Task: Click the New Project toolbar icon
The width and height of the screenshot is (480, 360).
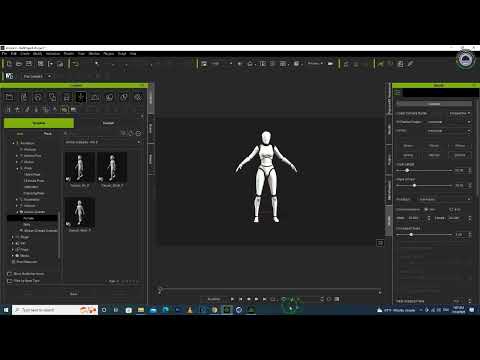Action: (9, 64)
